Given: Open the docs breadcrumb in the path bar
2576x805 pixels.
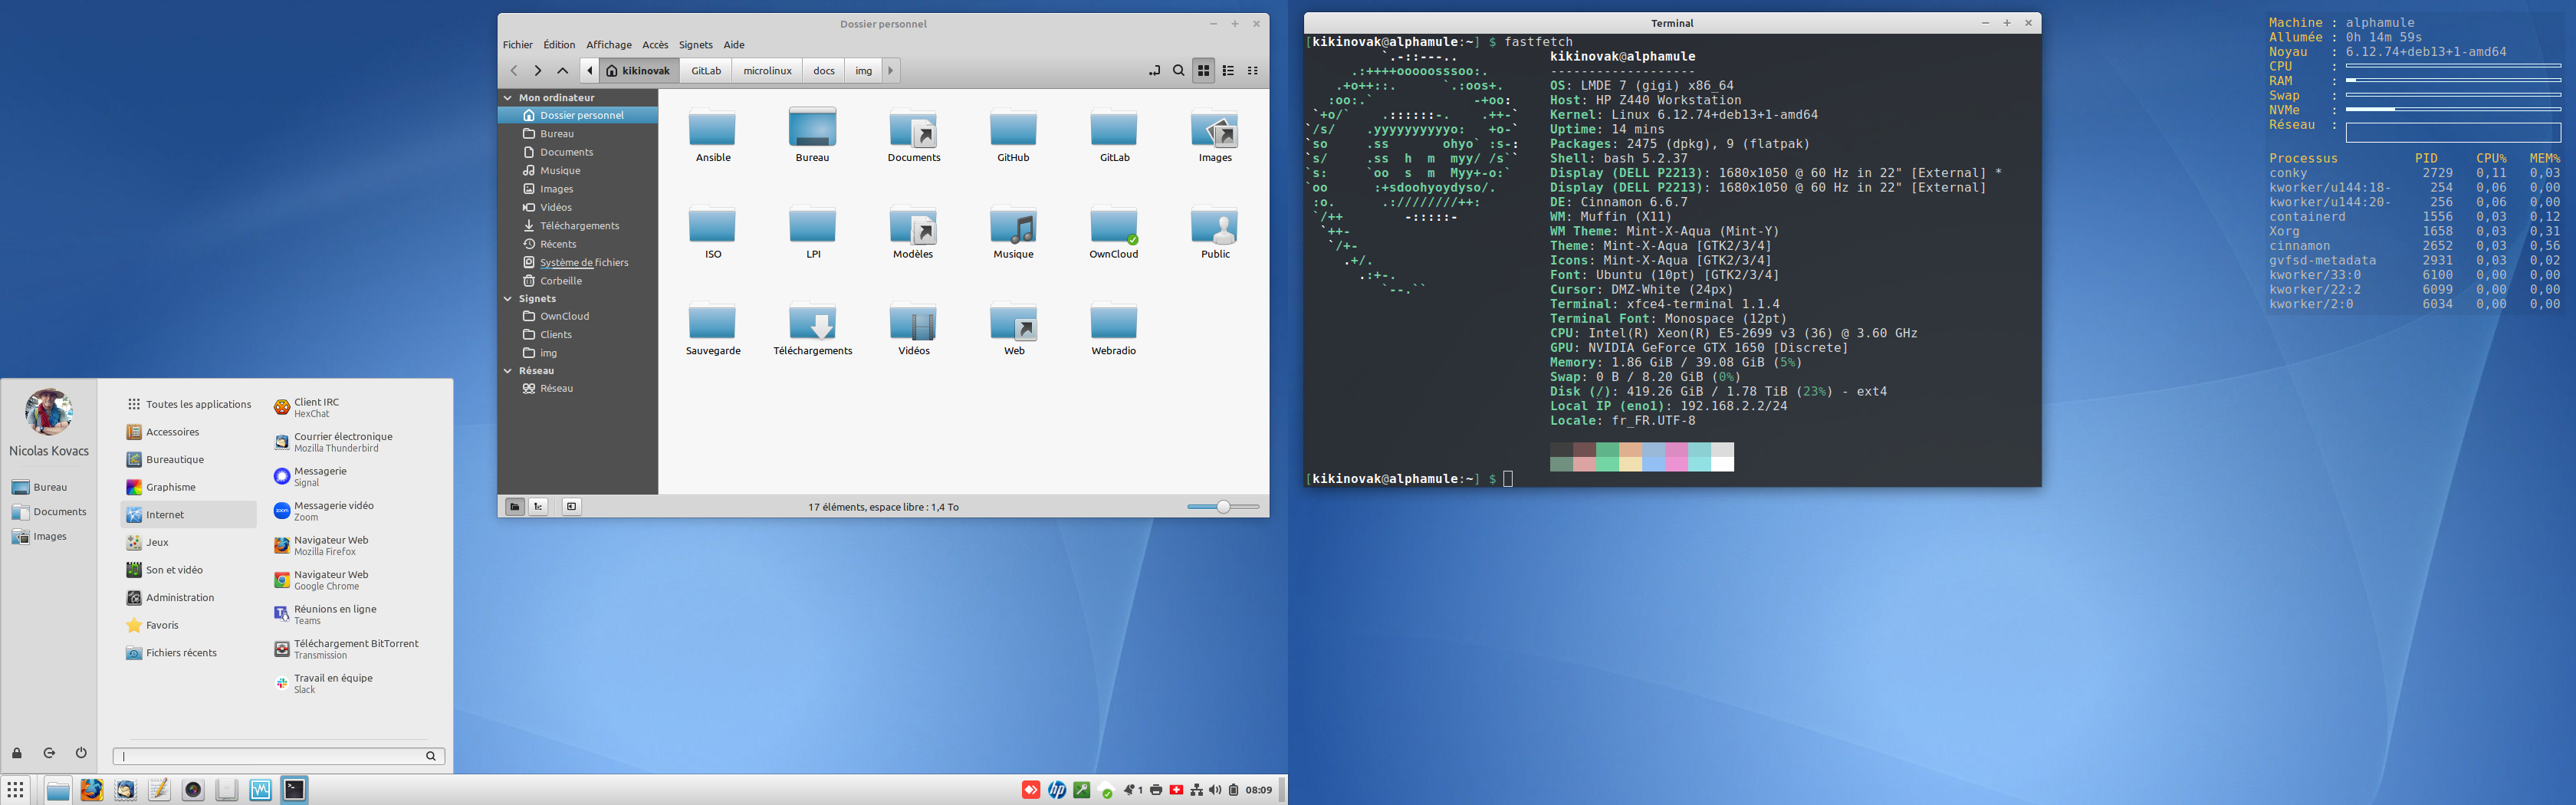Looking at the screenshot, I should point(823,70).
